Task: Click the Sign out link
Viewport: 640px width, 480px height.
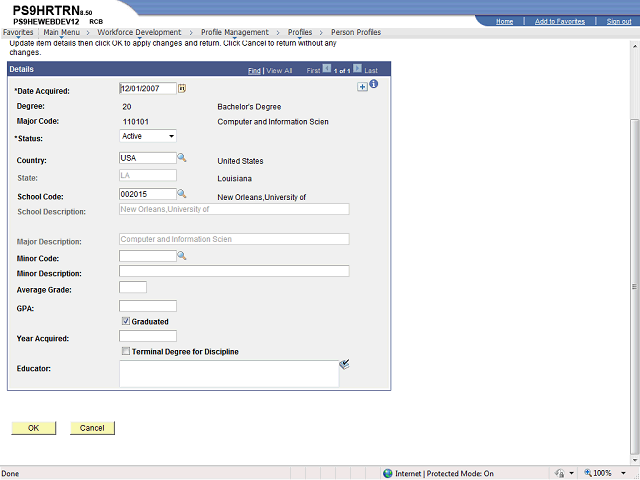Action: click(x=619, y=21)
